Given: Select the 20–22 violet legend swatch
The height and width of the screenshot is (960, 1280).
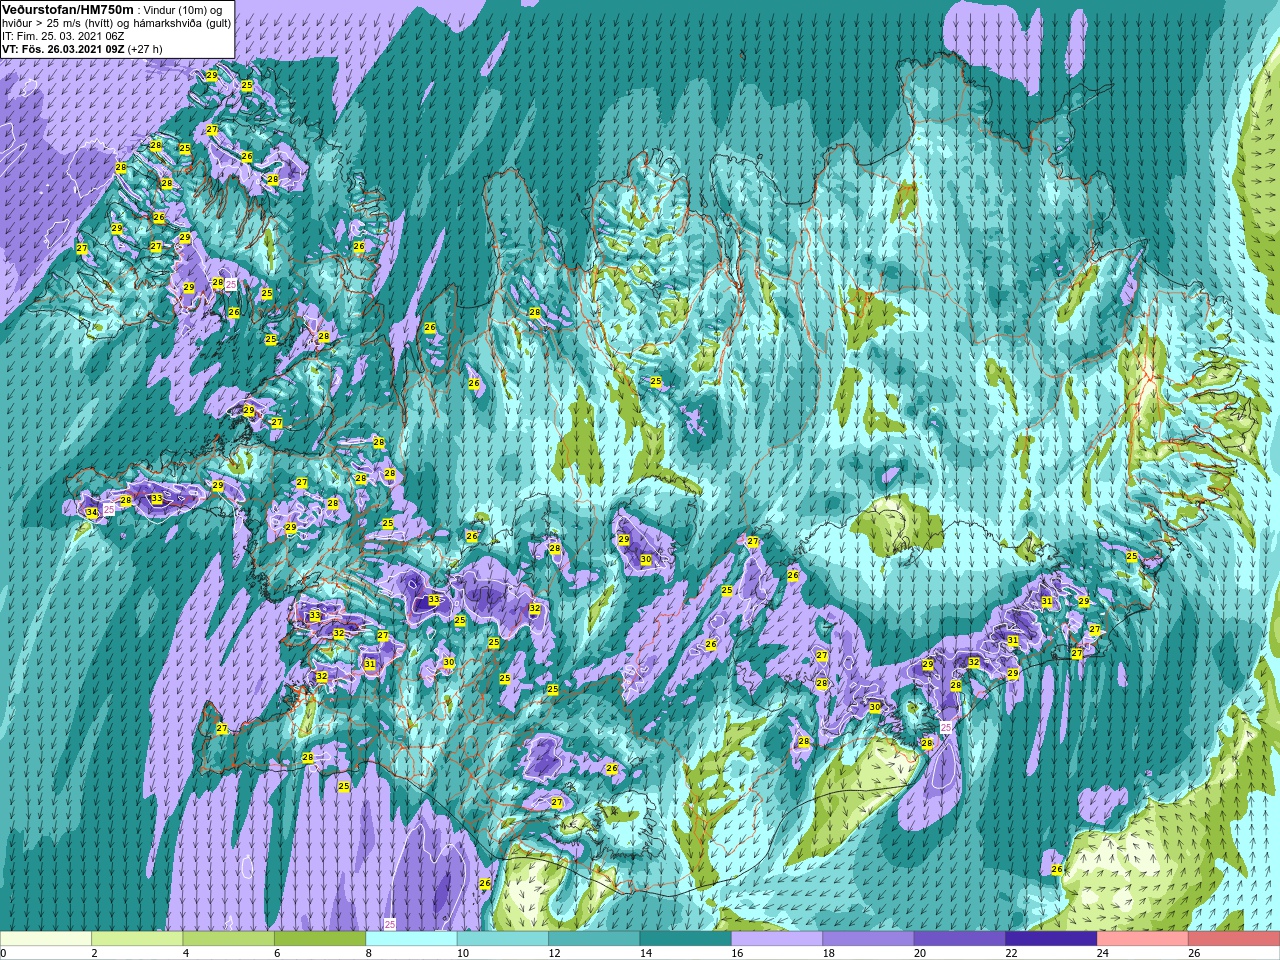Looking at the screenshot, I should click(x=960, y=939).
